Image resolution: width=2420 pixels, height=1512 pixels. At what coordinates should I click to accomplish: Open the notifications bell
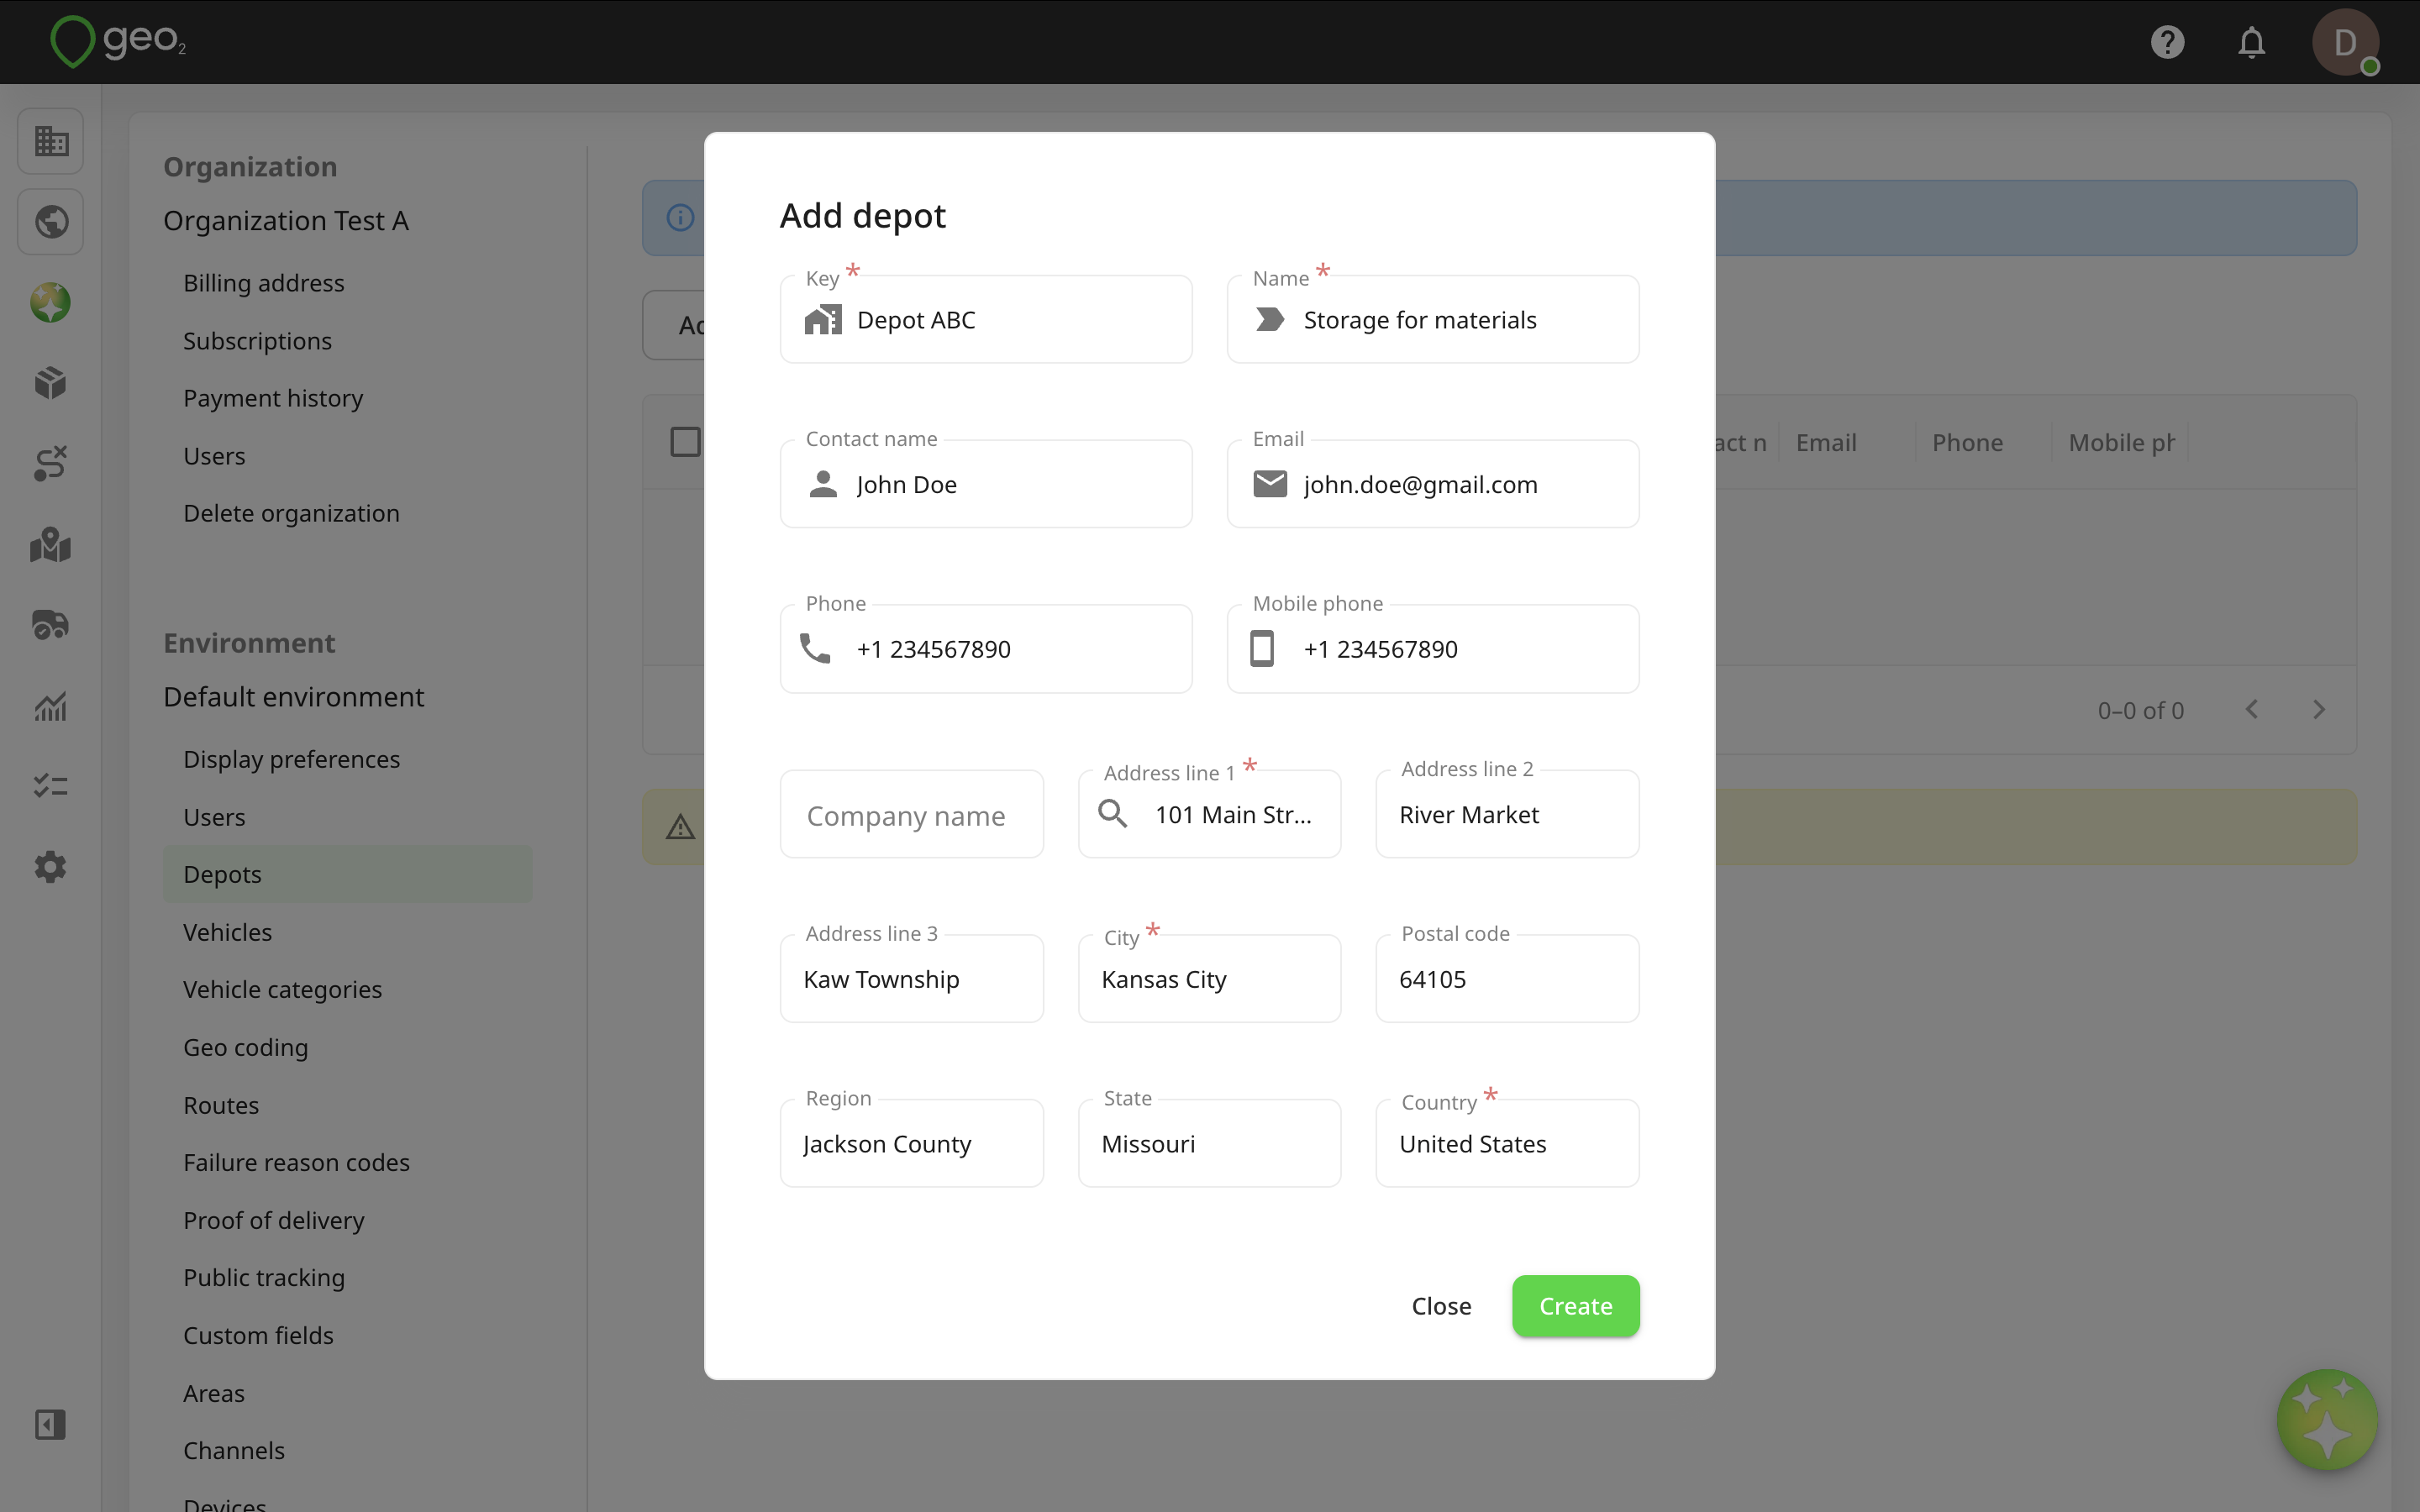(2251, 42)
